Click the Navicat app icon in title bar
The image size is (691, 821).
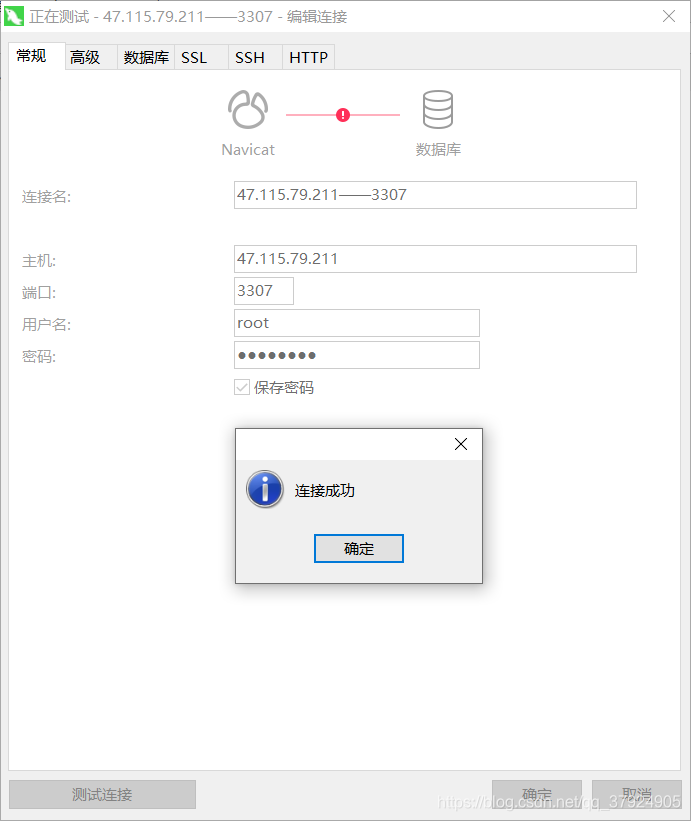[x=14, y=16]
